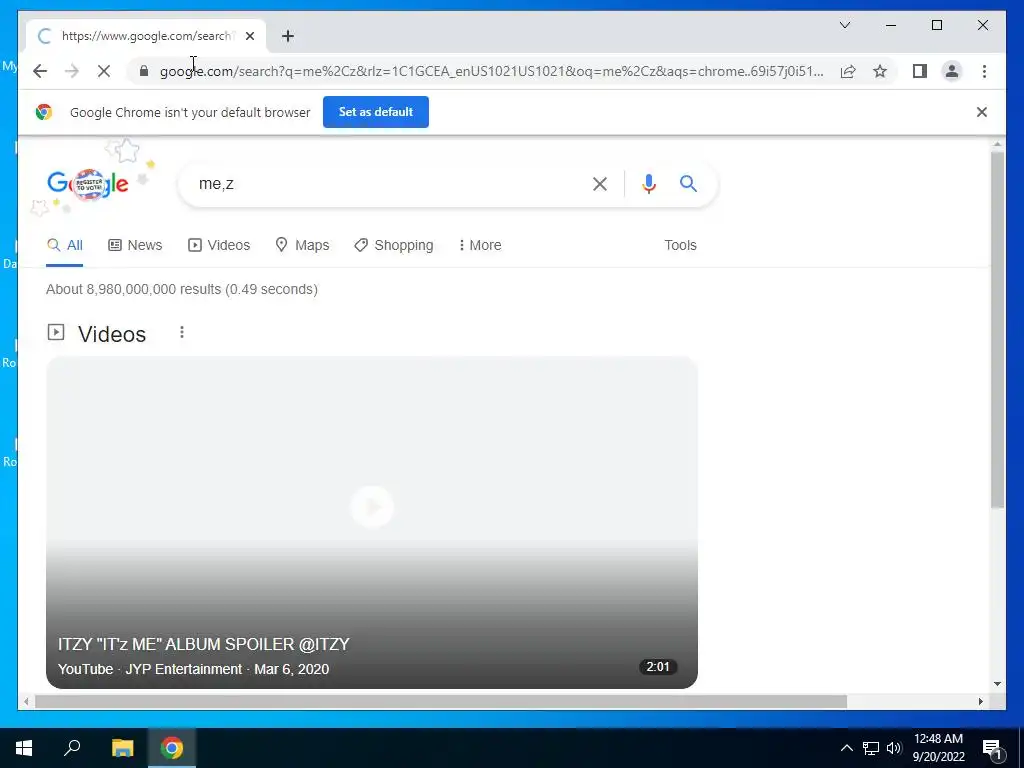Viewport: 1024px width, 768px height.
Task: Click the results count text
Action: pyautogui.click(x=182, y=289)
